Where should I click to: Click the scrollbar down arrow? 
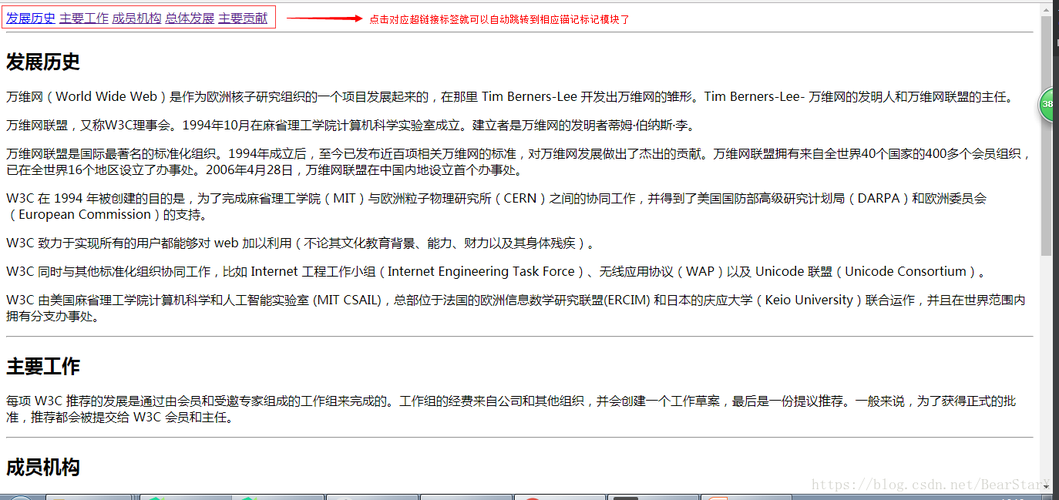(1046, 488)
